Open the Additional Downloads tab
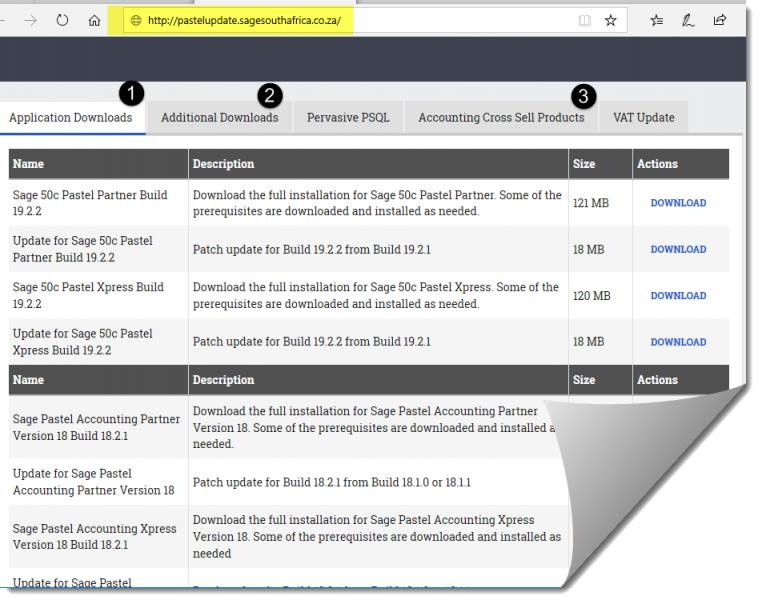 click(219, 118)
